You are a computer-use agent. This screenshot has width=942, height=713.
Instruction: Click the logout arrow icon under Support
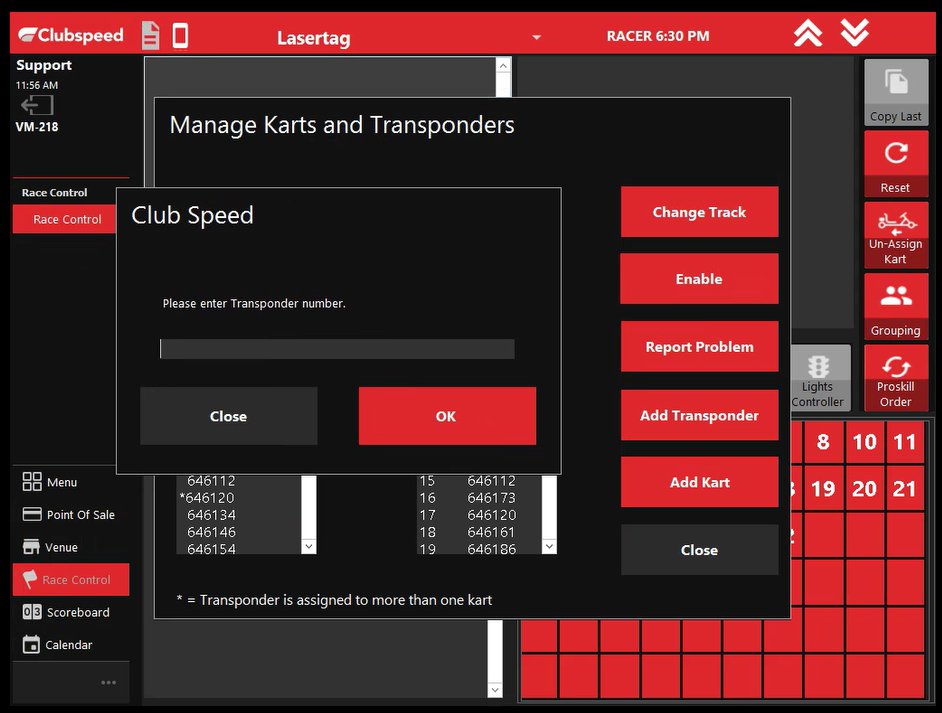(37, 106)
